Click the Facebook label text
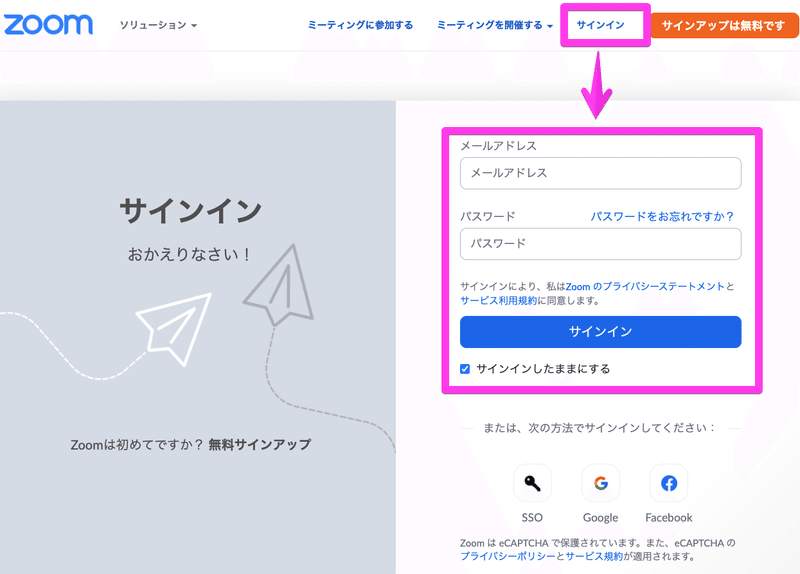Image resolution: width=800 pixels, height=574 pixels. 668,517
